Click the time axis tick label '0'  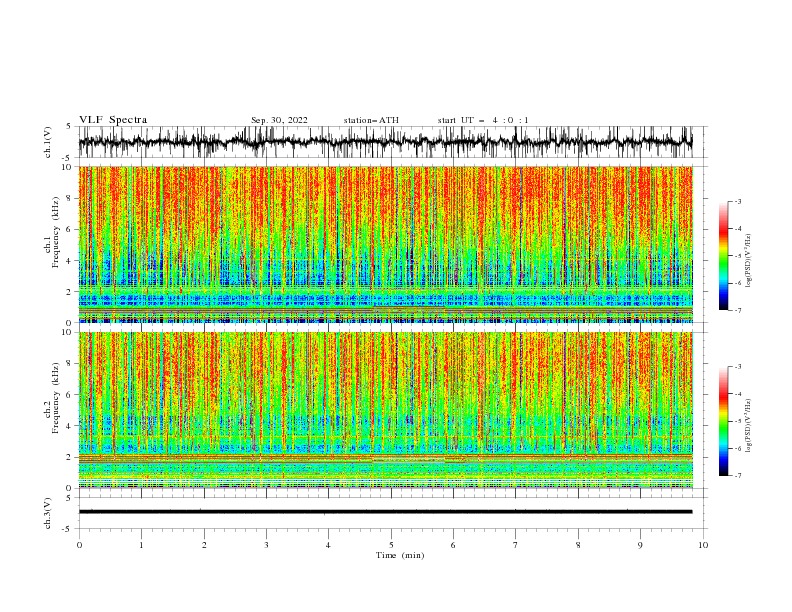tap(79, 545)
